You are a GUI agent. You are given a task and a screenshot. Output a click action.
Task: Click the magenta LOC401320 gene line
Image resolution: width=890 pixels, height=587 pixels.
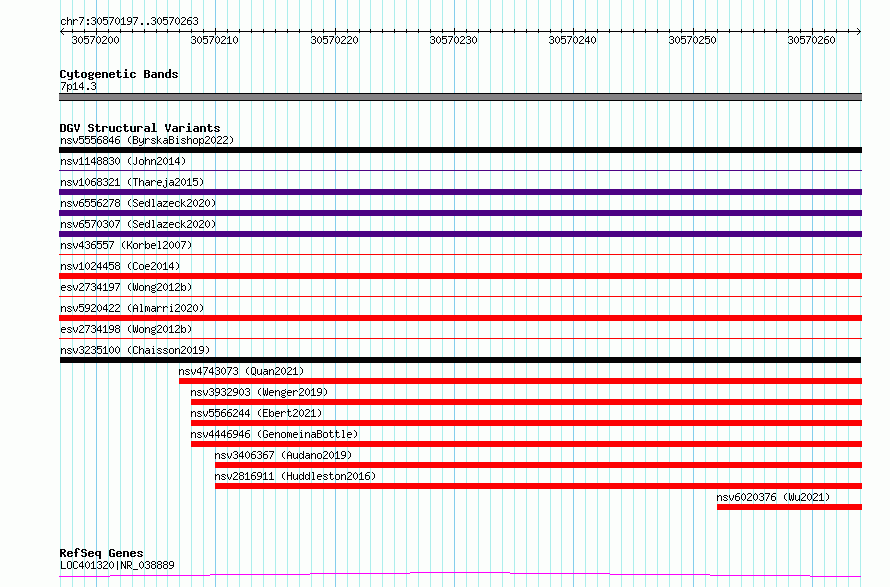coord(460,575)
